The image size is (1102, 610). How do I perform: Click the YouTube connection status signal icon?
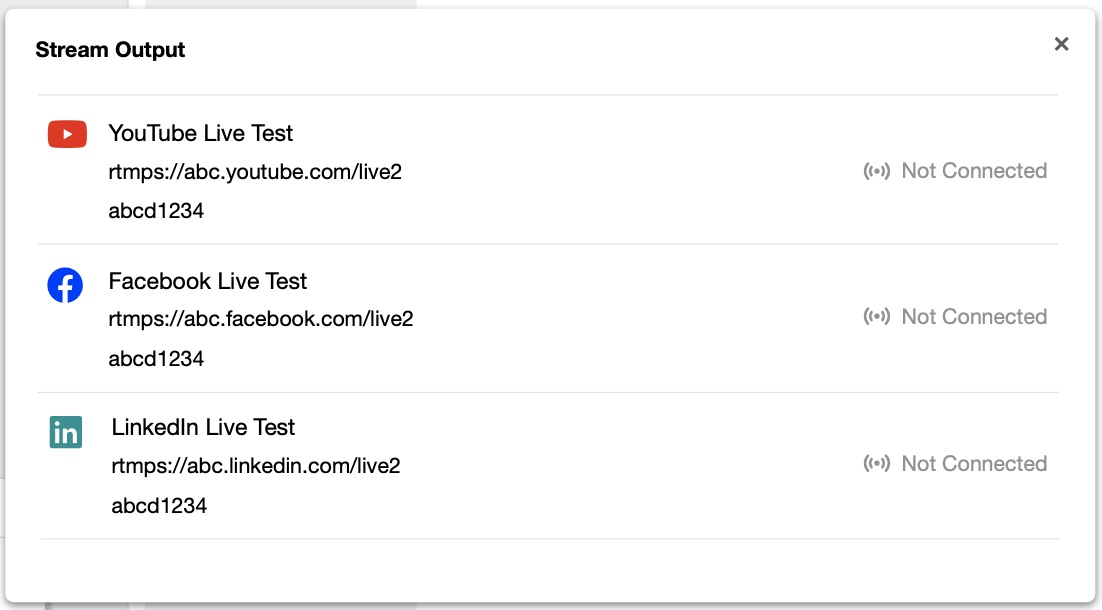click(x=876, y=171)
